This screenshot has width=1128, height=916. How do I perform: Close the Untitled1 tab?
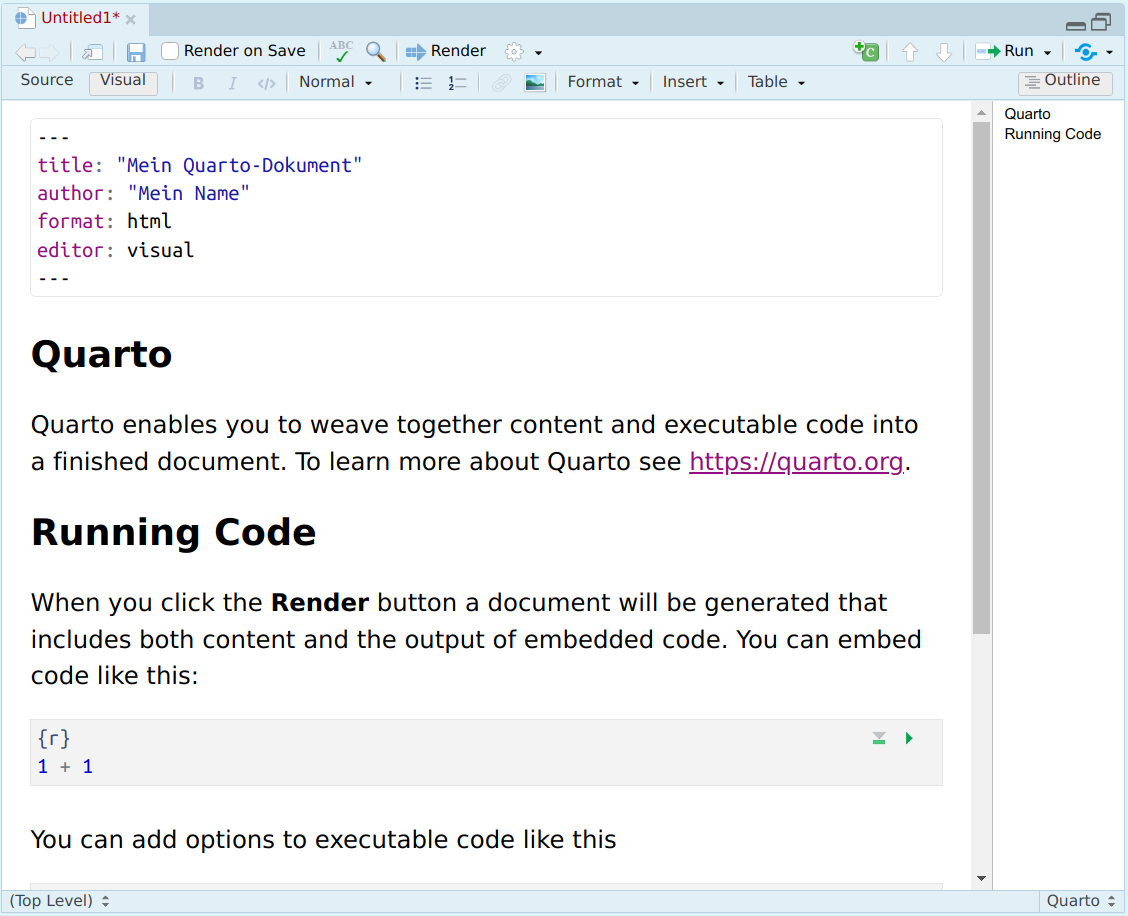tap(131, 19)
